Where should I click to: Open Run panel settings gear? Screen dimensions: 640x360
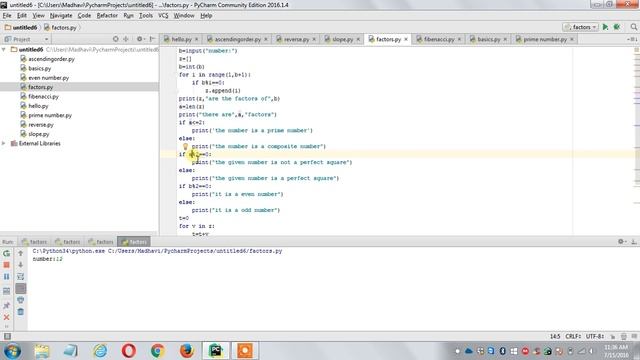pyautogui.click(x=621, y=242)
